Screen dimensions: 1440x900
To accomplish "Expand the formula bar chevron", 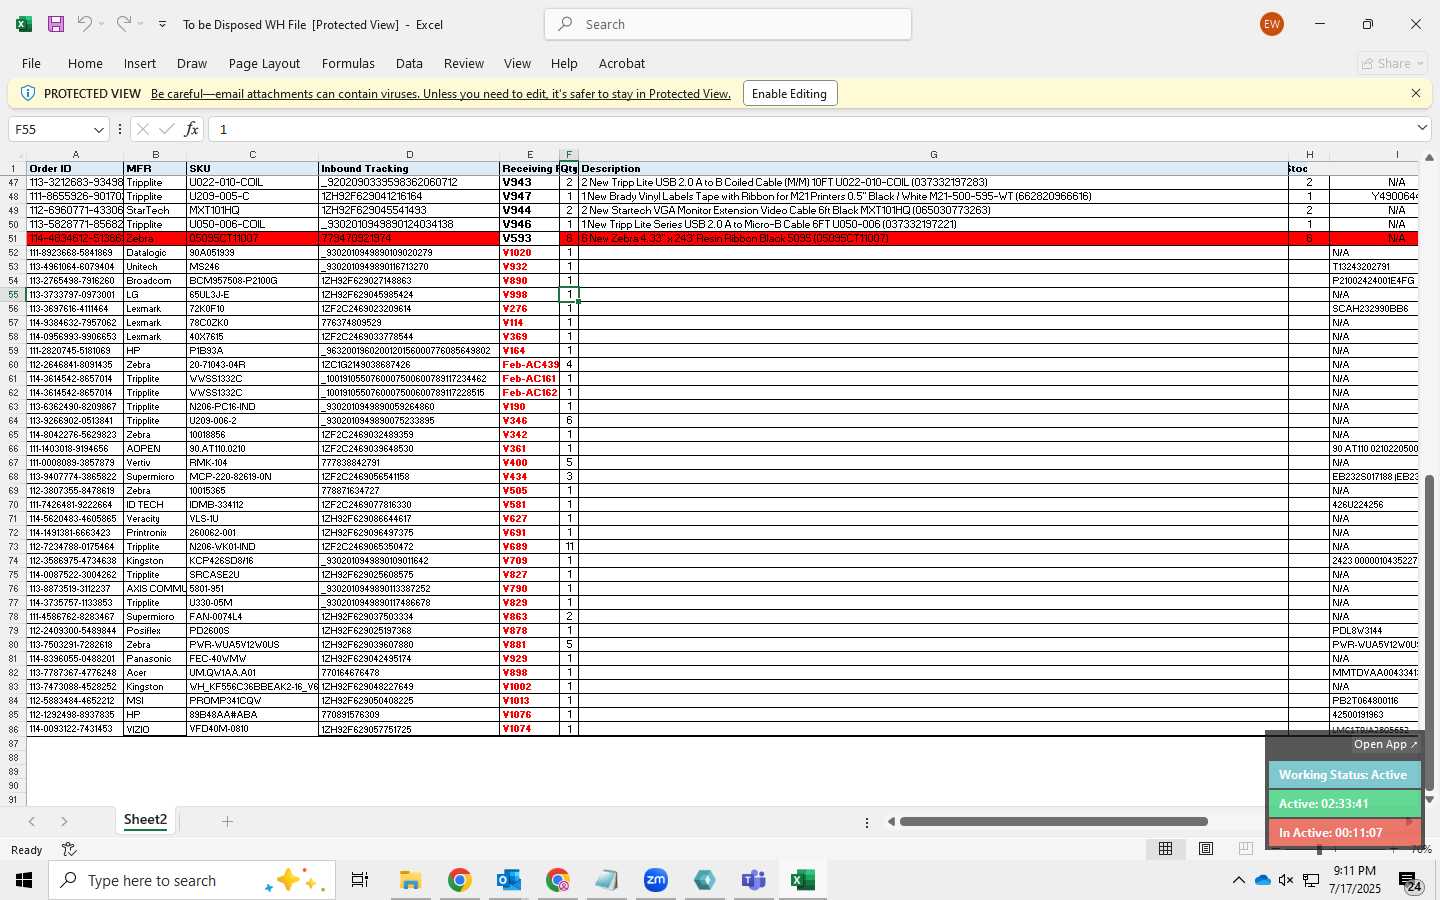I will [x=1422, y=128].
